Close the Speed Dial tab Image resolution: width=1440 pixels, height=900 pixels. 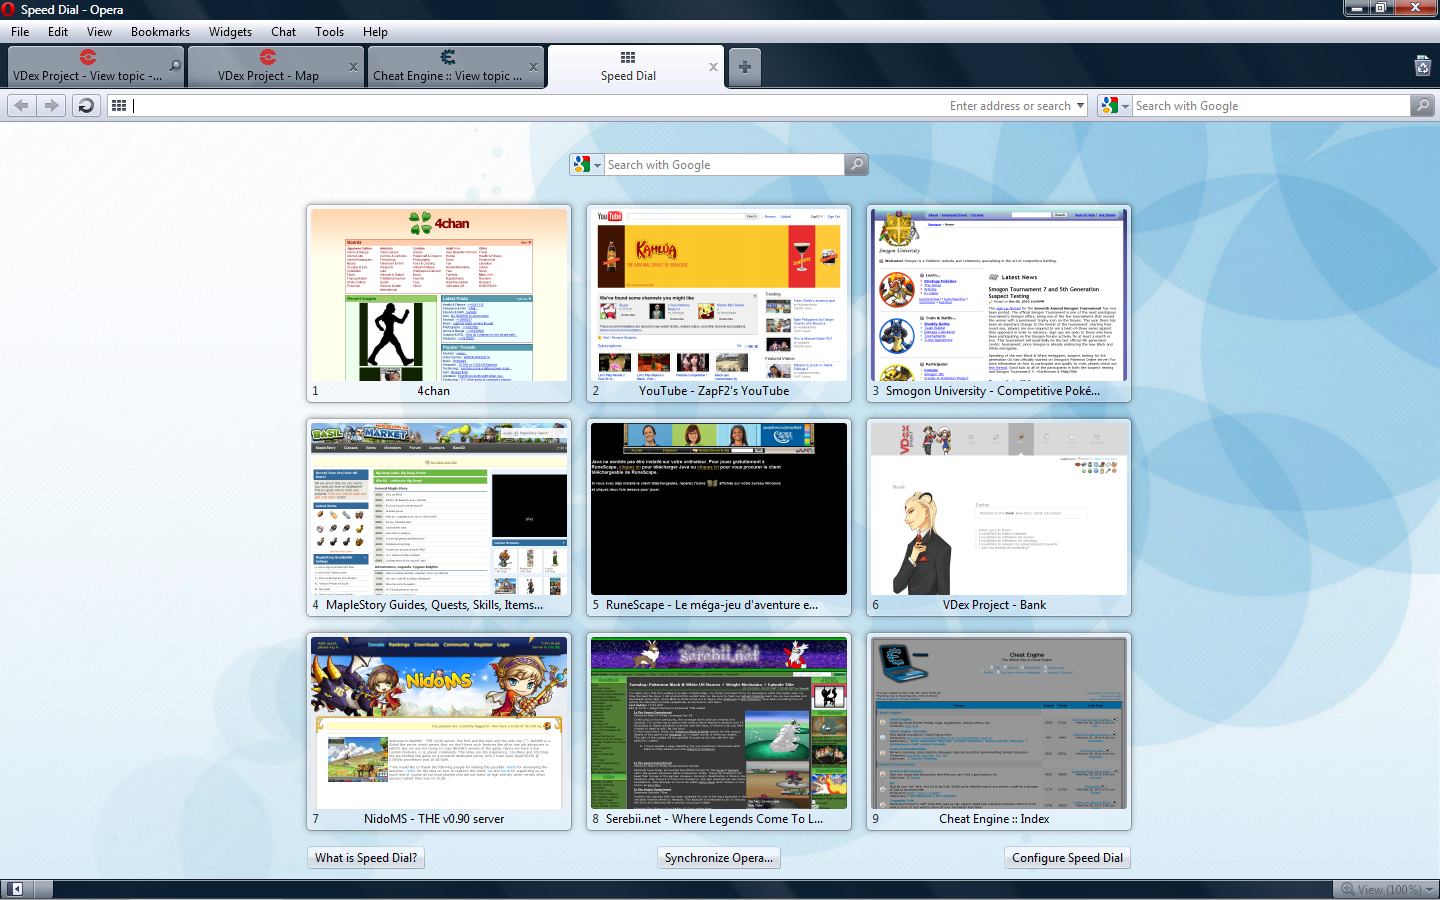[713, 67]
